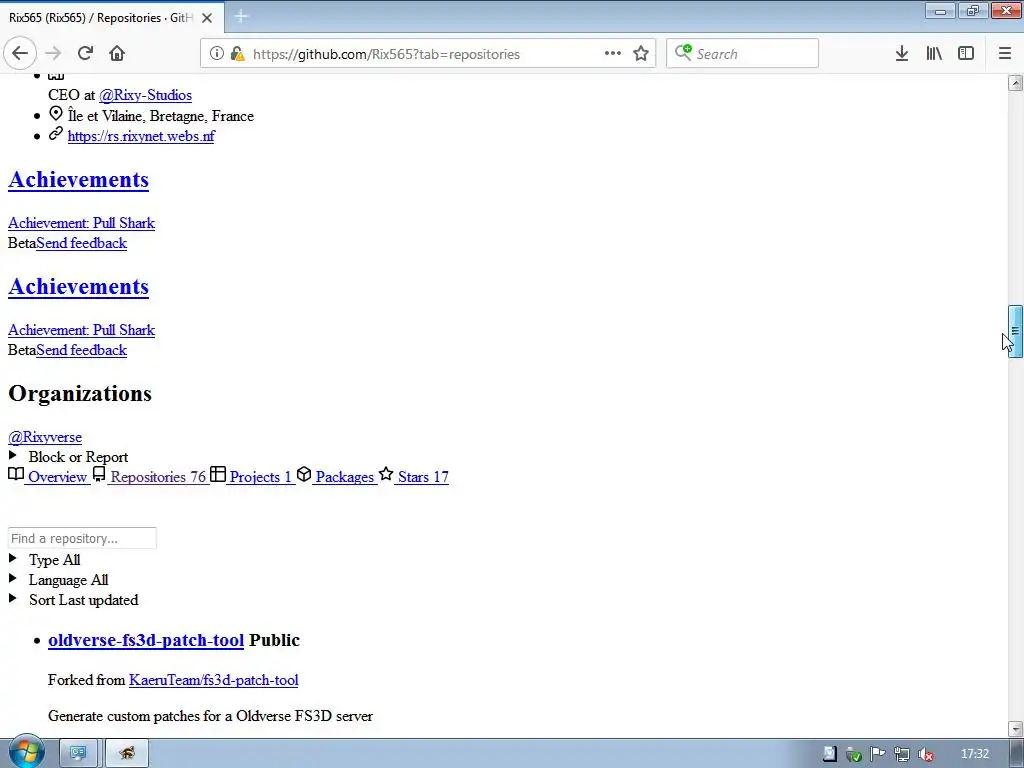The height and width of the screenshot is (768, 1024).
Task: Close the Rix565 Repositories tab
Action: point(207,18)
